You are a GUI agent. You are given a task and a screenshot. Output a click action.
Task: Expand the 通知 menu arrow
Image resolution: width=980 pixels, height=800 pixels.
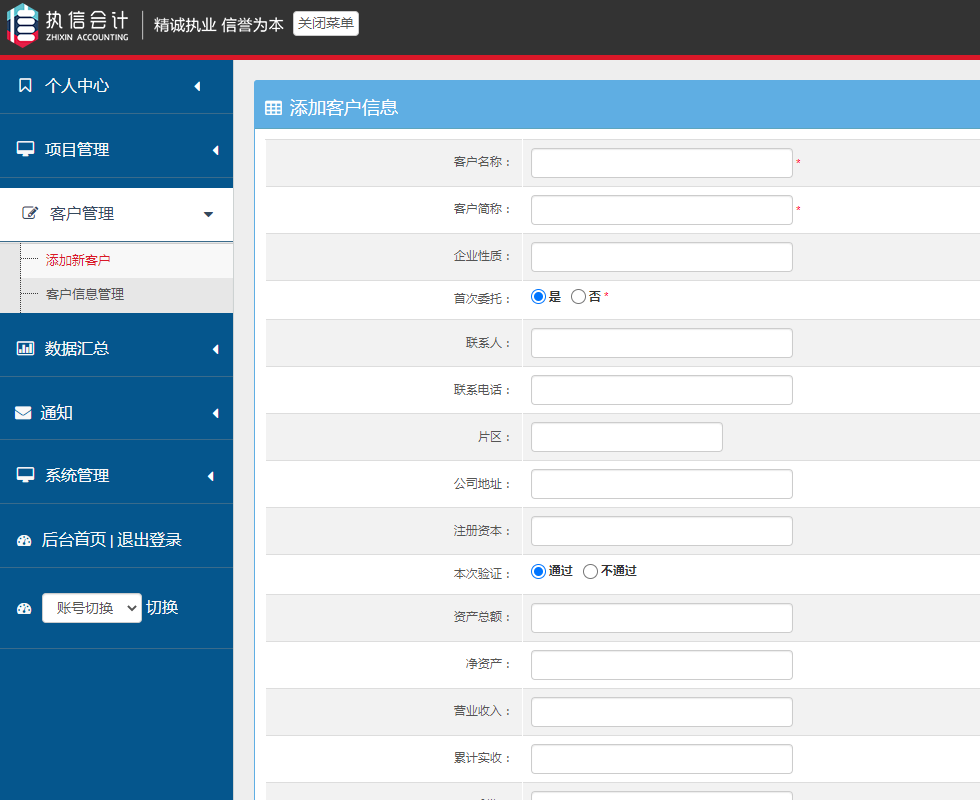pyautogui.click(x=216, y=413)
